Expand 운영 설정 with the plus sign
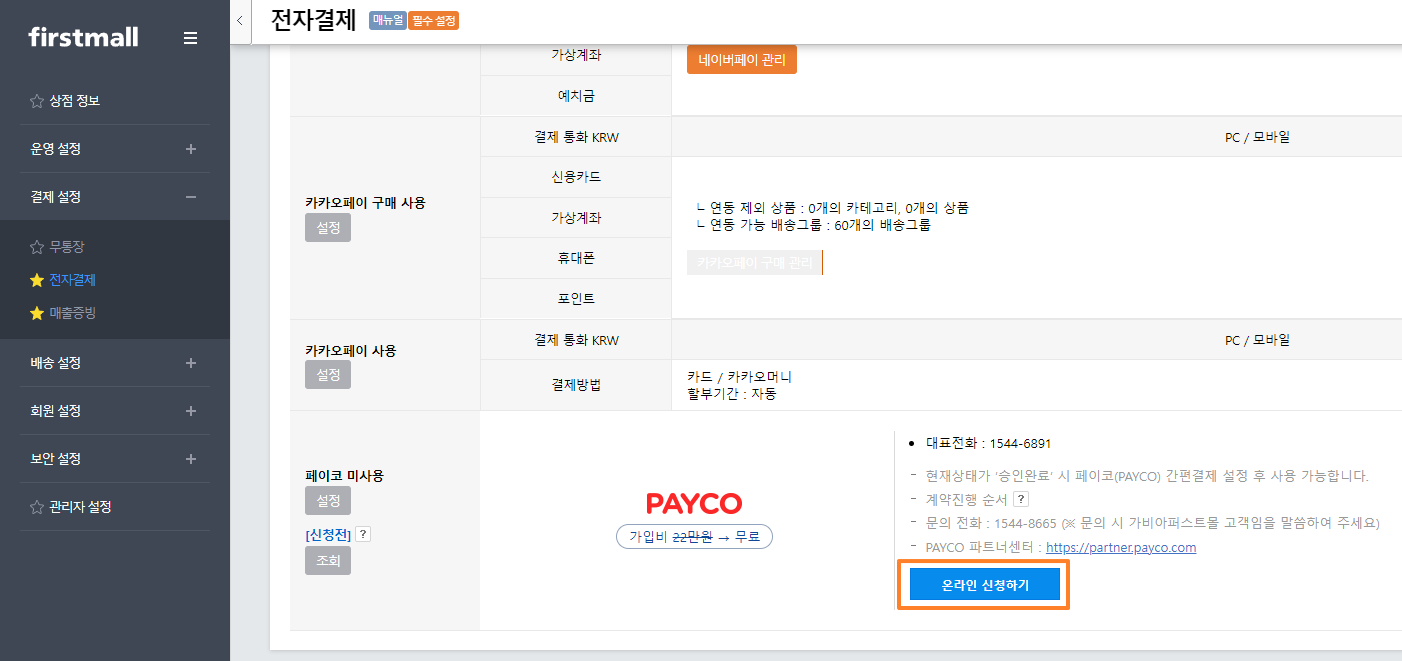Screen dimensions: 1402x661 (191, 149)
